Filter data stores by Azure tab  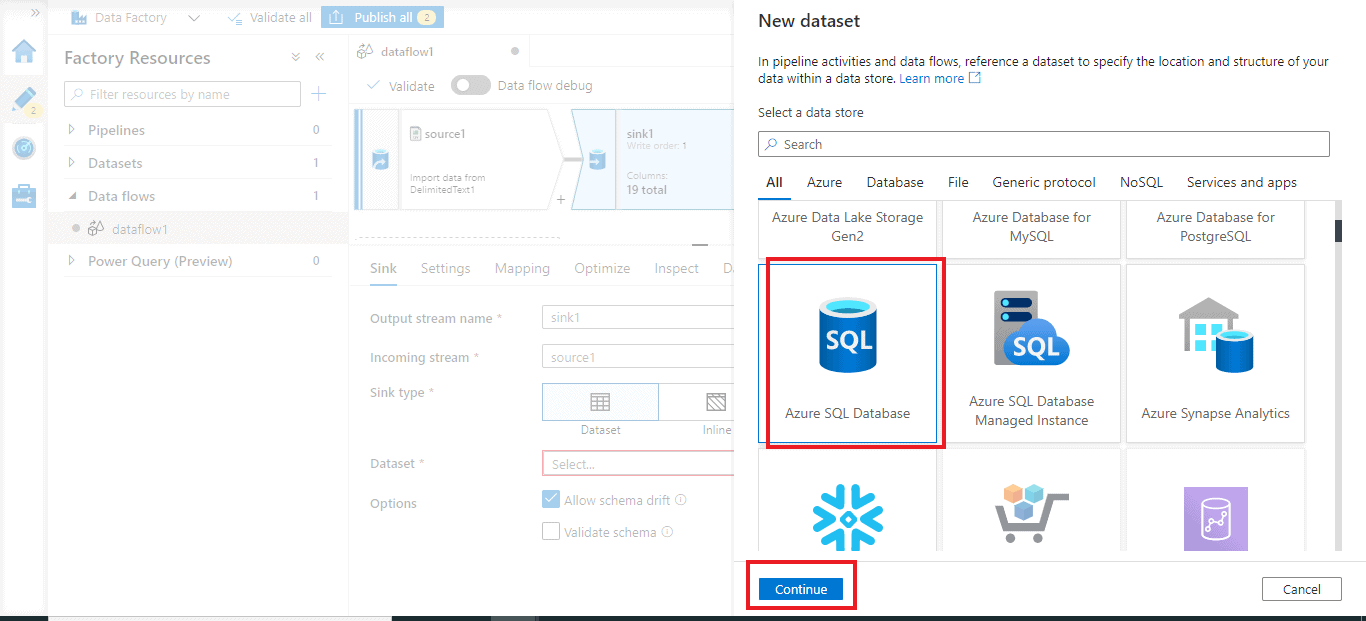point(825,182)
